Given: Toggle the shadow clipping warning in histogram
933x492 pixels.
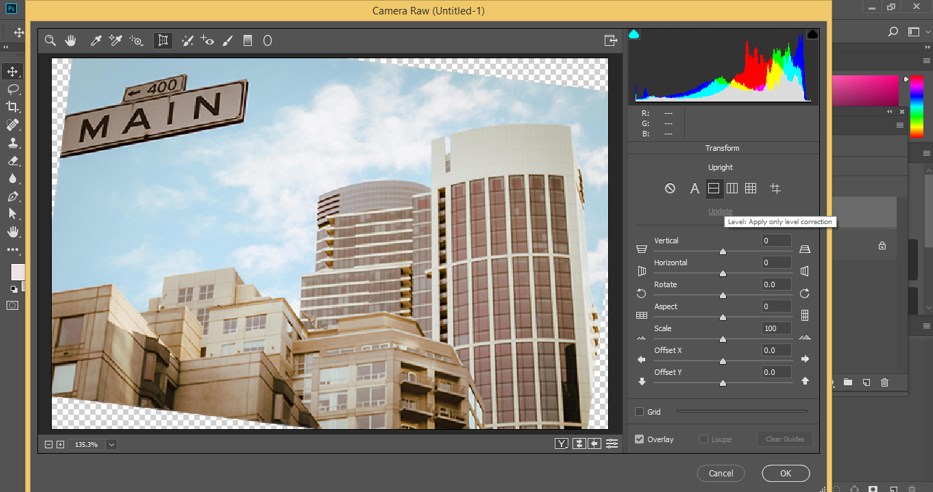Looking at the screenshot, I should click(635, 35).
